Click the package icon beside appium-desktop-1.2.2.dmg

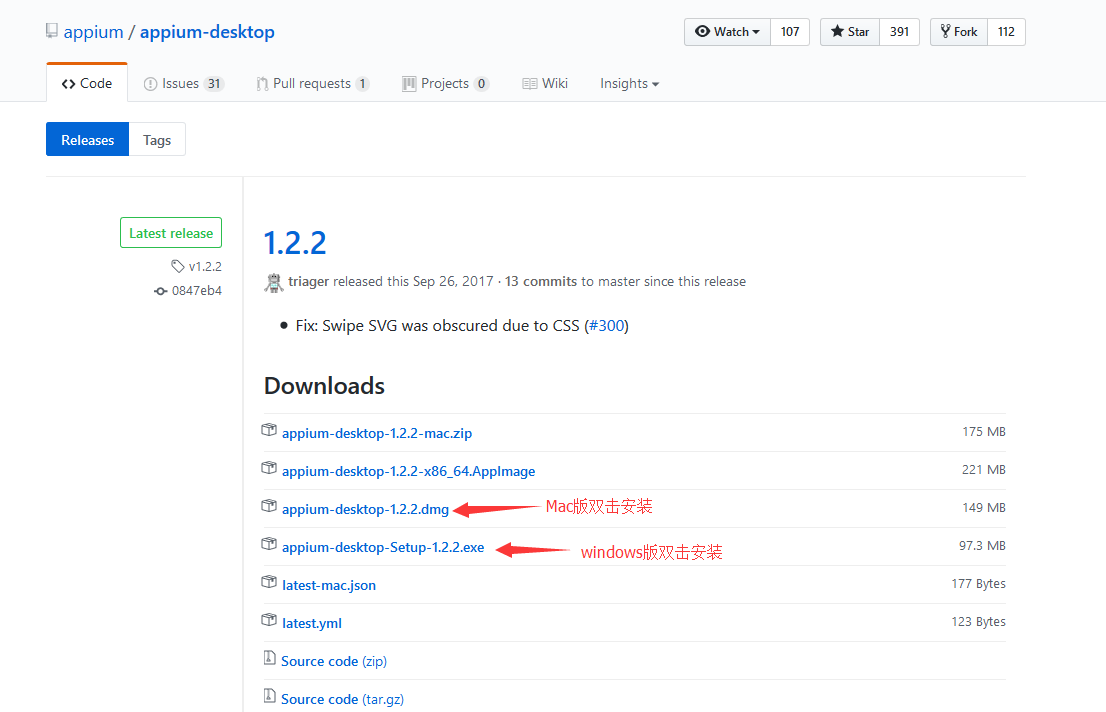tap(269, 506)
